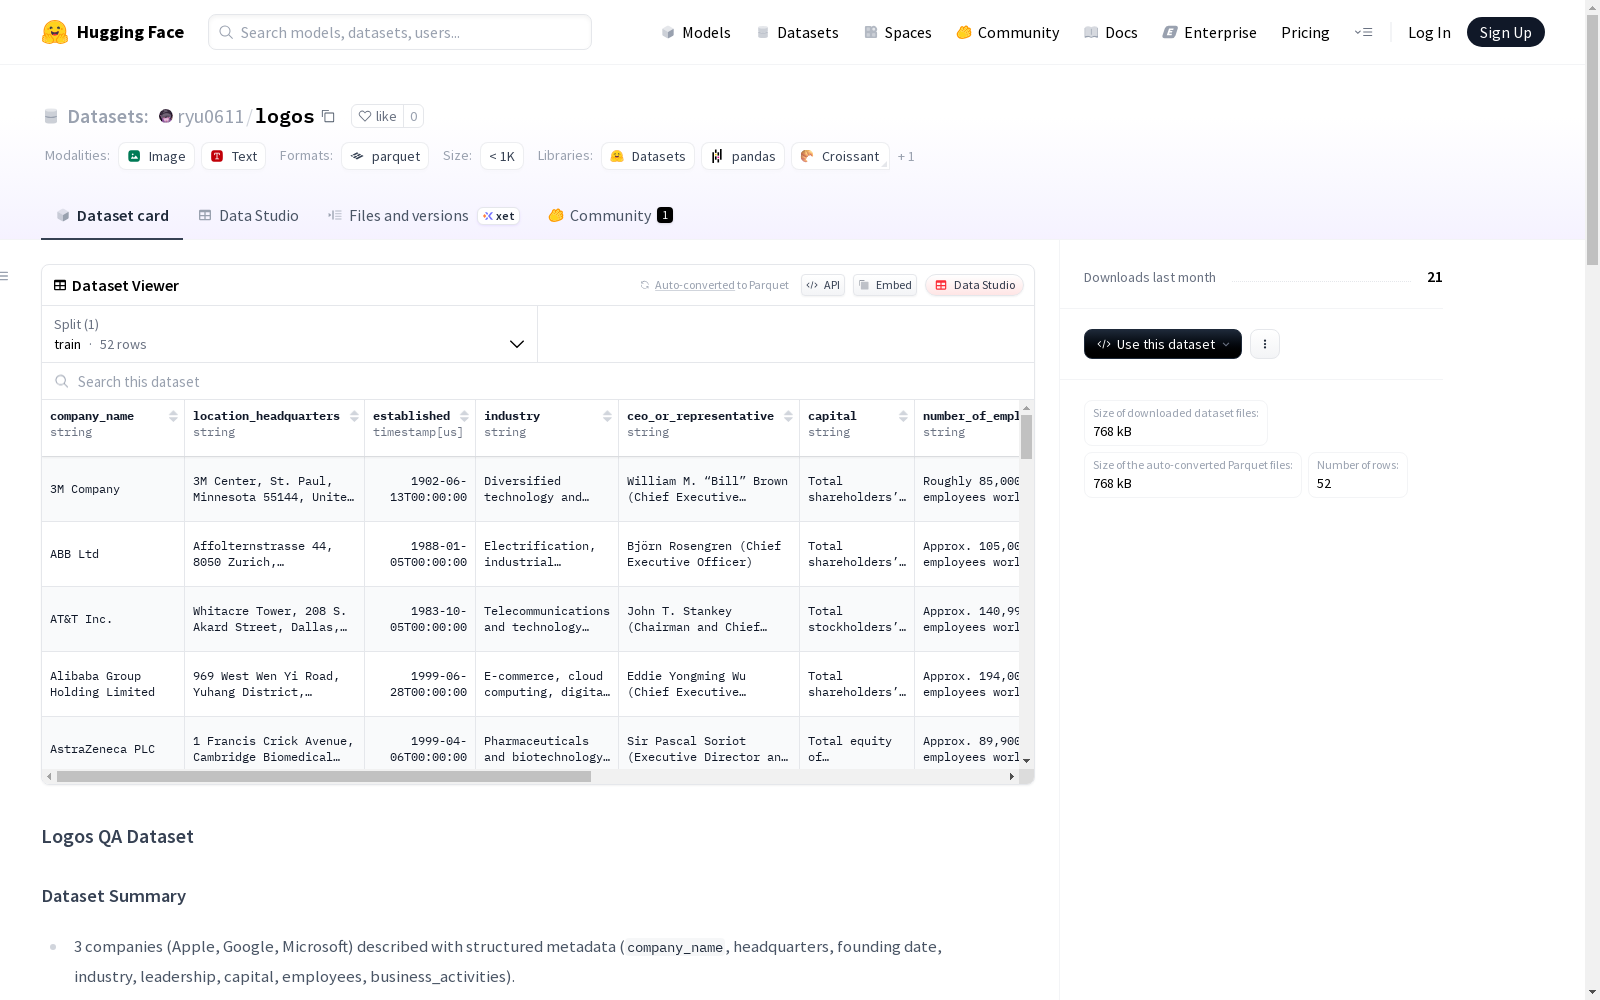The width and height of the screenshot is (1600, 1000).
Task: Click the Embed button
Action: [885, 285]
